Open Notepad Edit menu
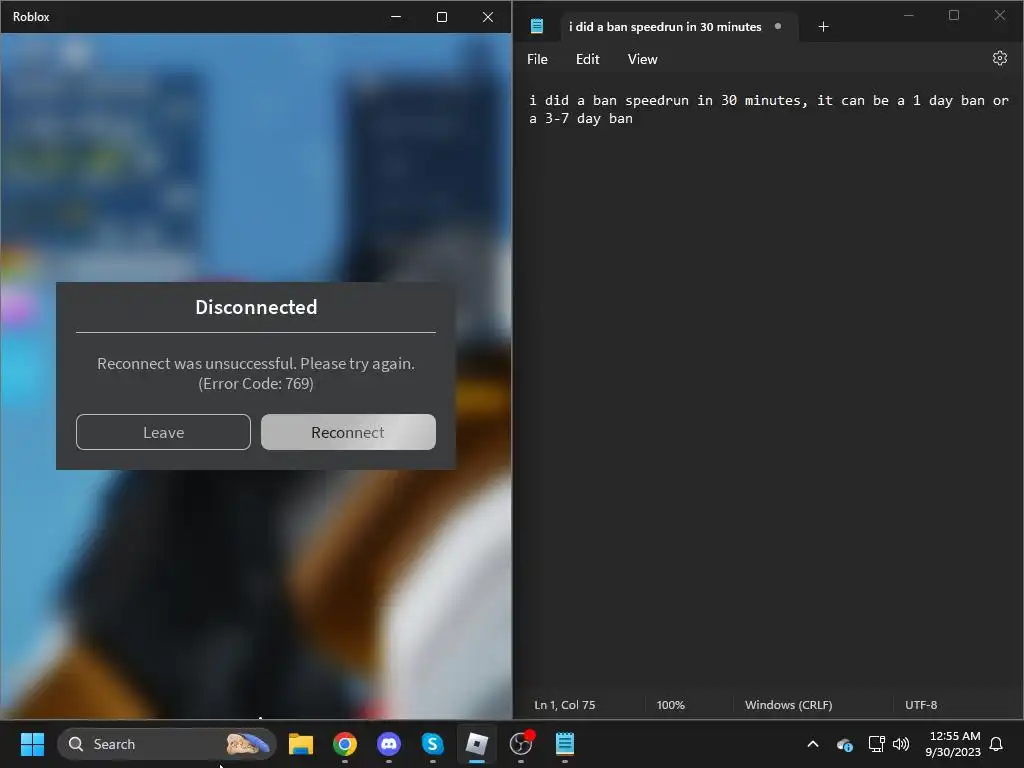Viewport: 1024px width, 768px height. 588,59
